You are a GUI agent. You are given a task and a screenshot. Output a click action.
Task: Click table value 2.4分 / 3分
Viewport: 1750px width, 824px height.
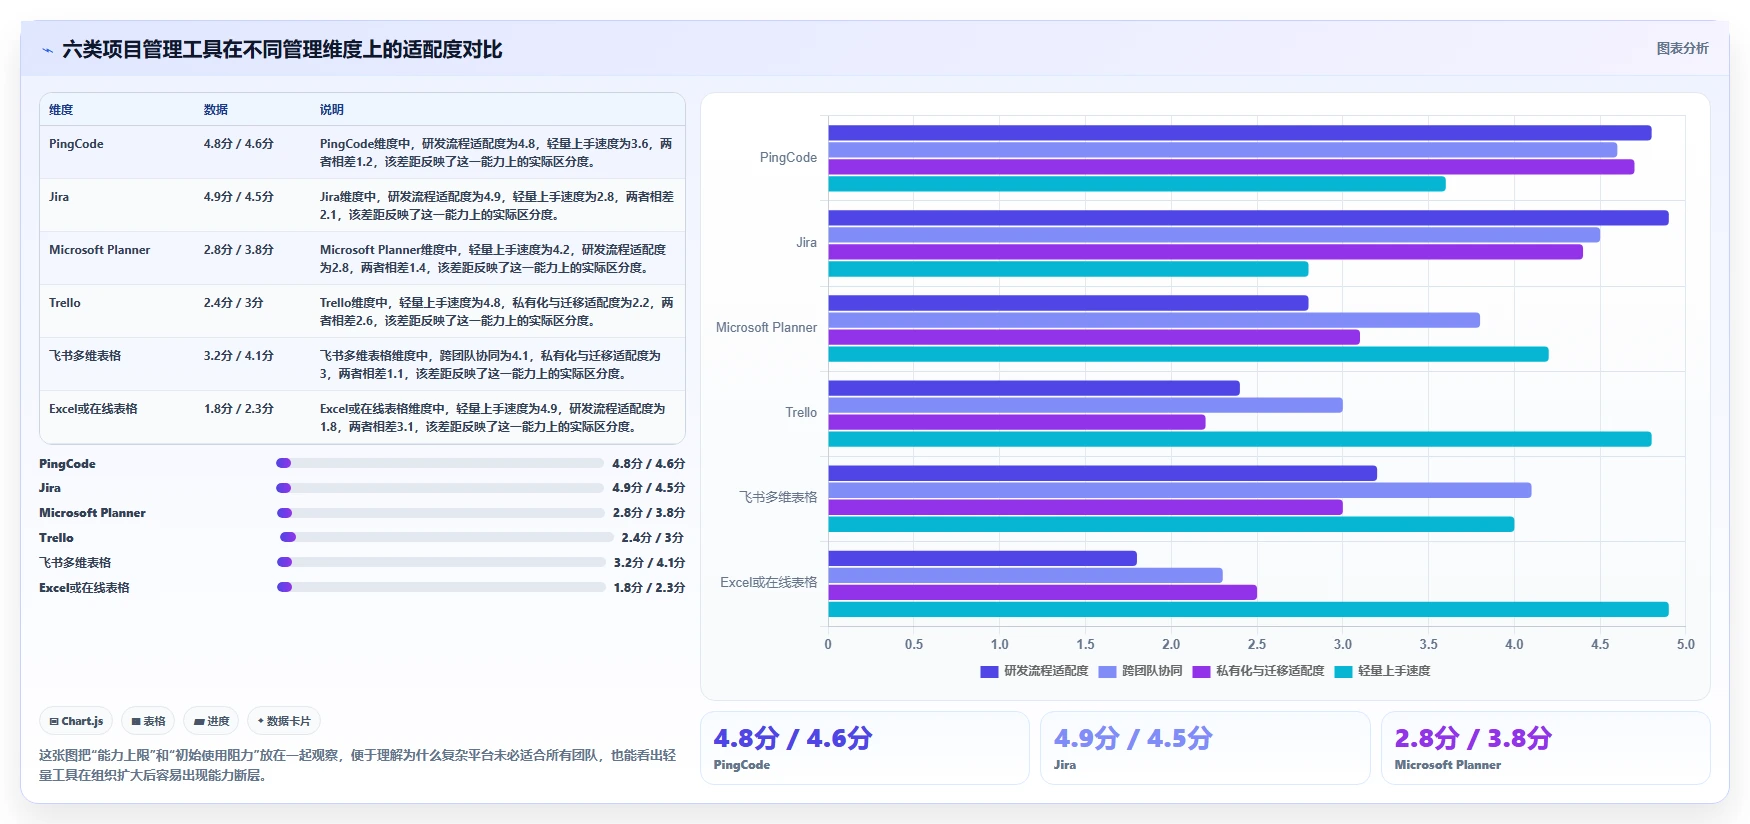234,303
